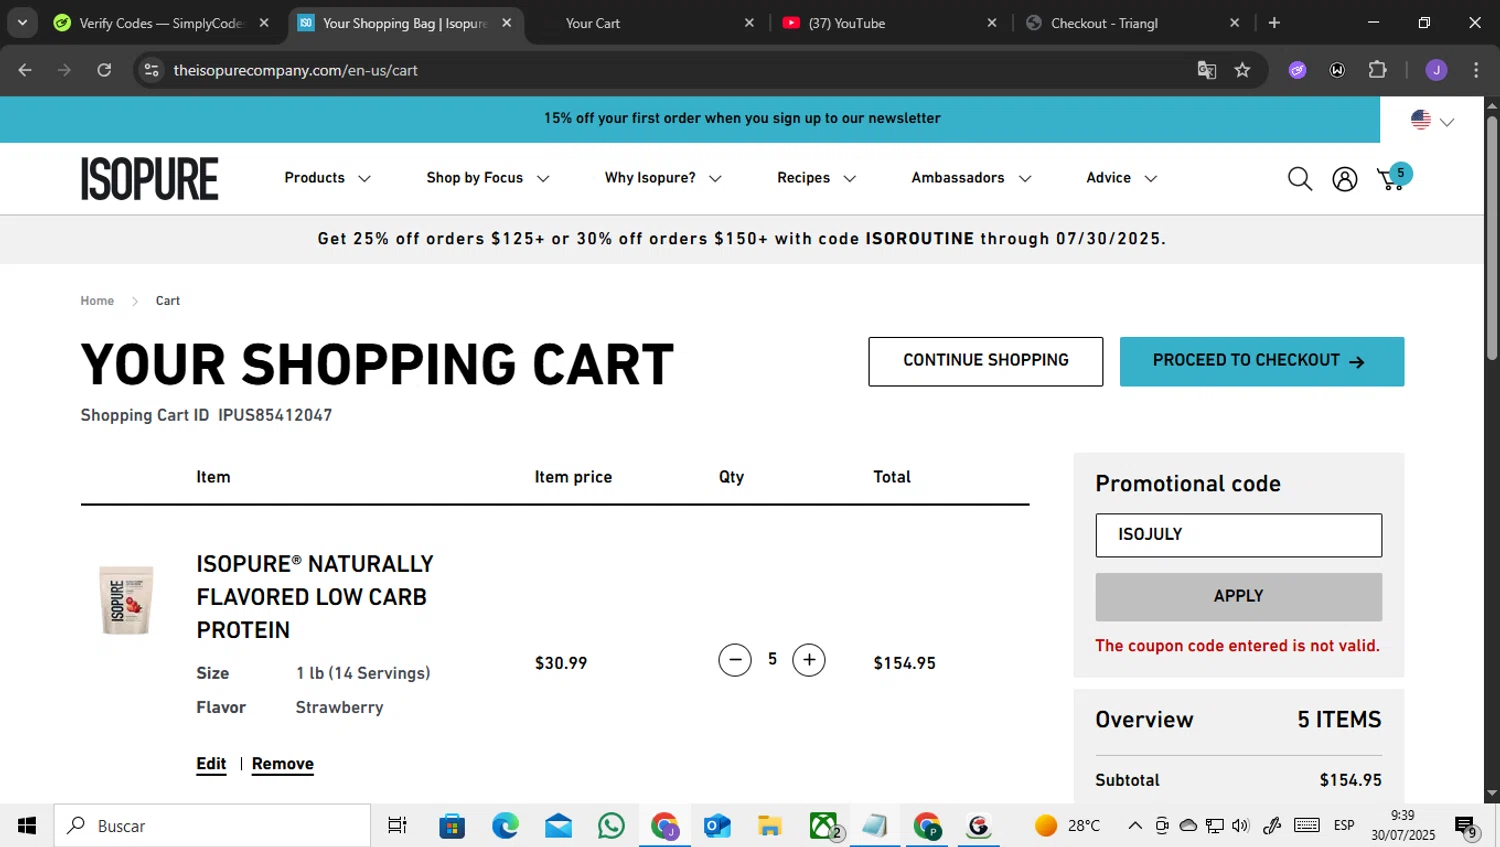Click the Edit link for the protein item

click(x=211, y=764)
